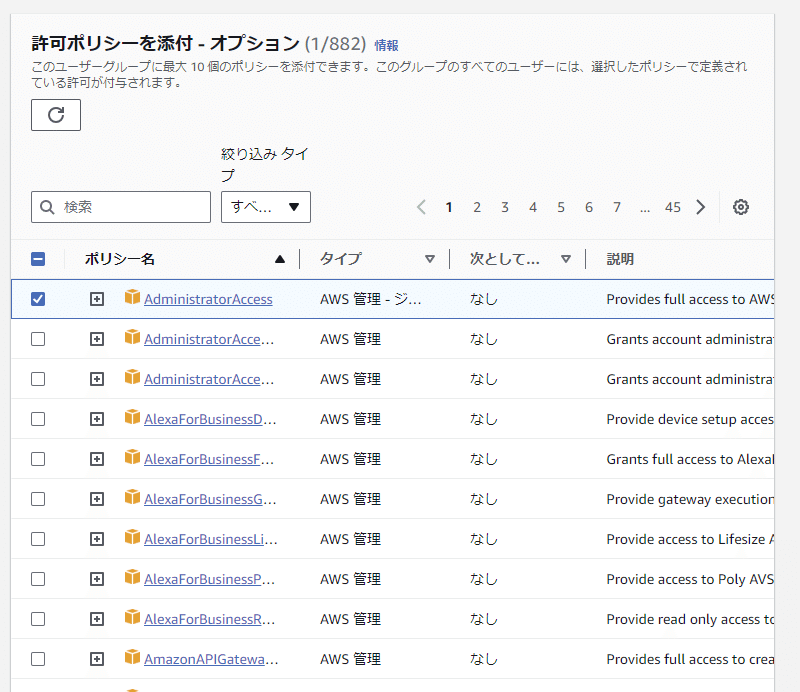Image resolution: width=800 pixels, height=692 pixels.
Task: Open the 情報 info link
Action: [386, 45]
